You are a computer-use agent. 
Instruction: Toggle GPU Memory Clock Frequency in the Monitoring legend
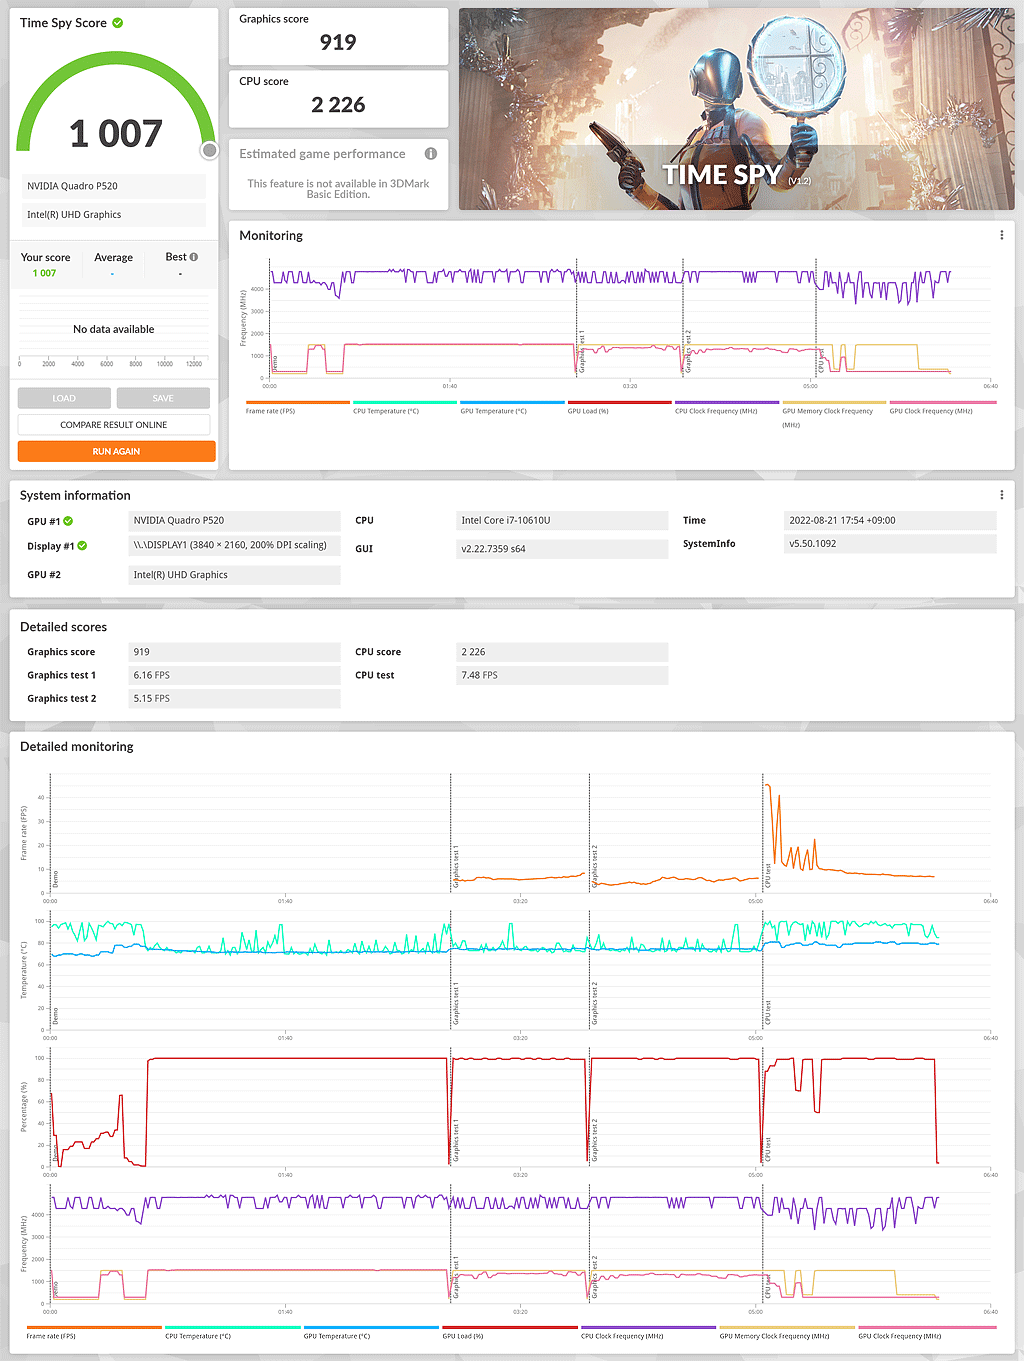[x=834, y=413]
